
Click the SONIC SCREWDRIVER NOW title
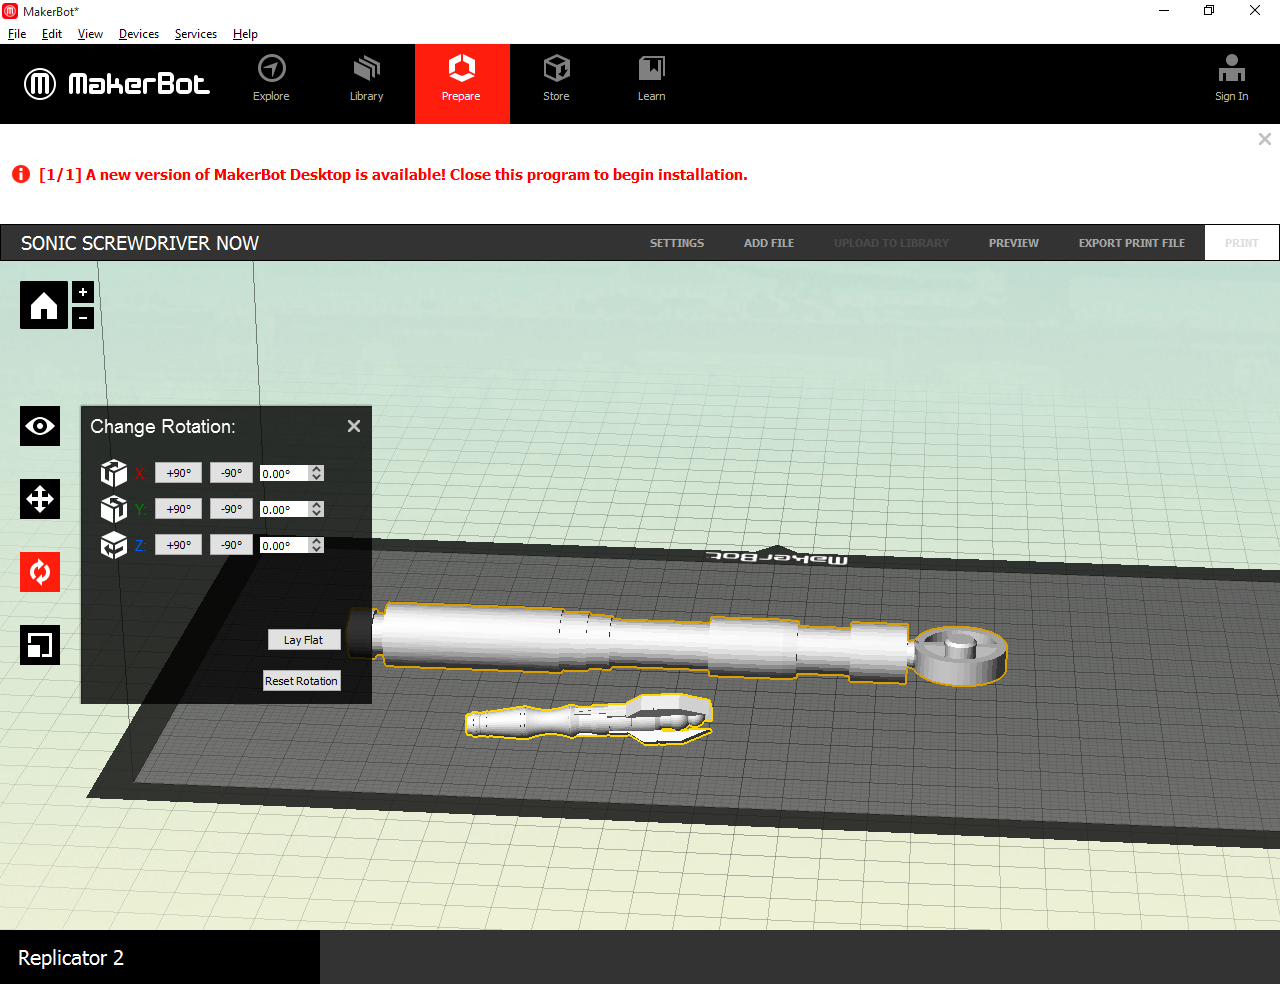coord(140,243)
